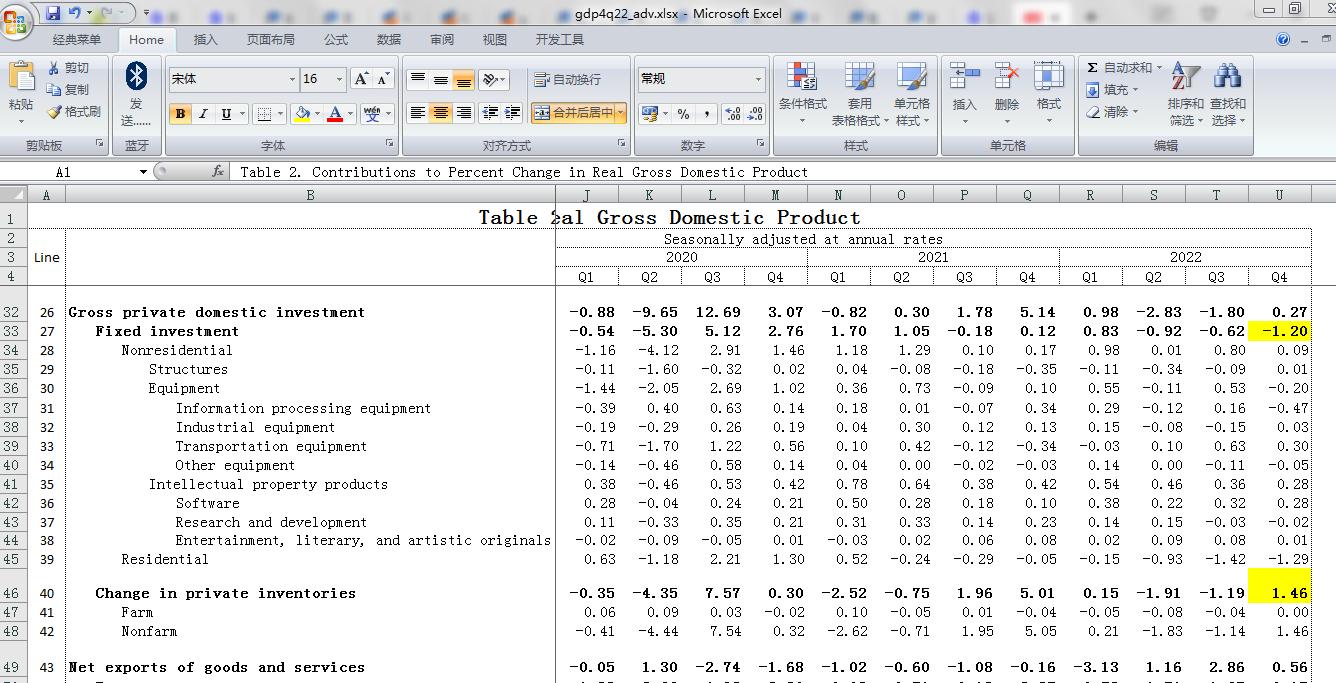Click the 自动求和 AutoSum button
Viewport: 1336px width, 683px height.
click(x=1120, y=68)
